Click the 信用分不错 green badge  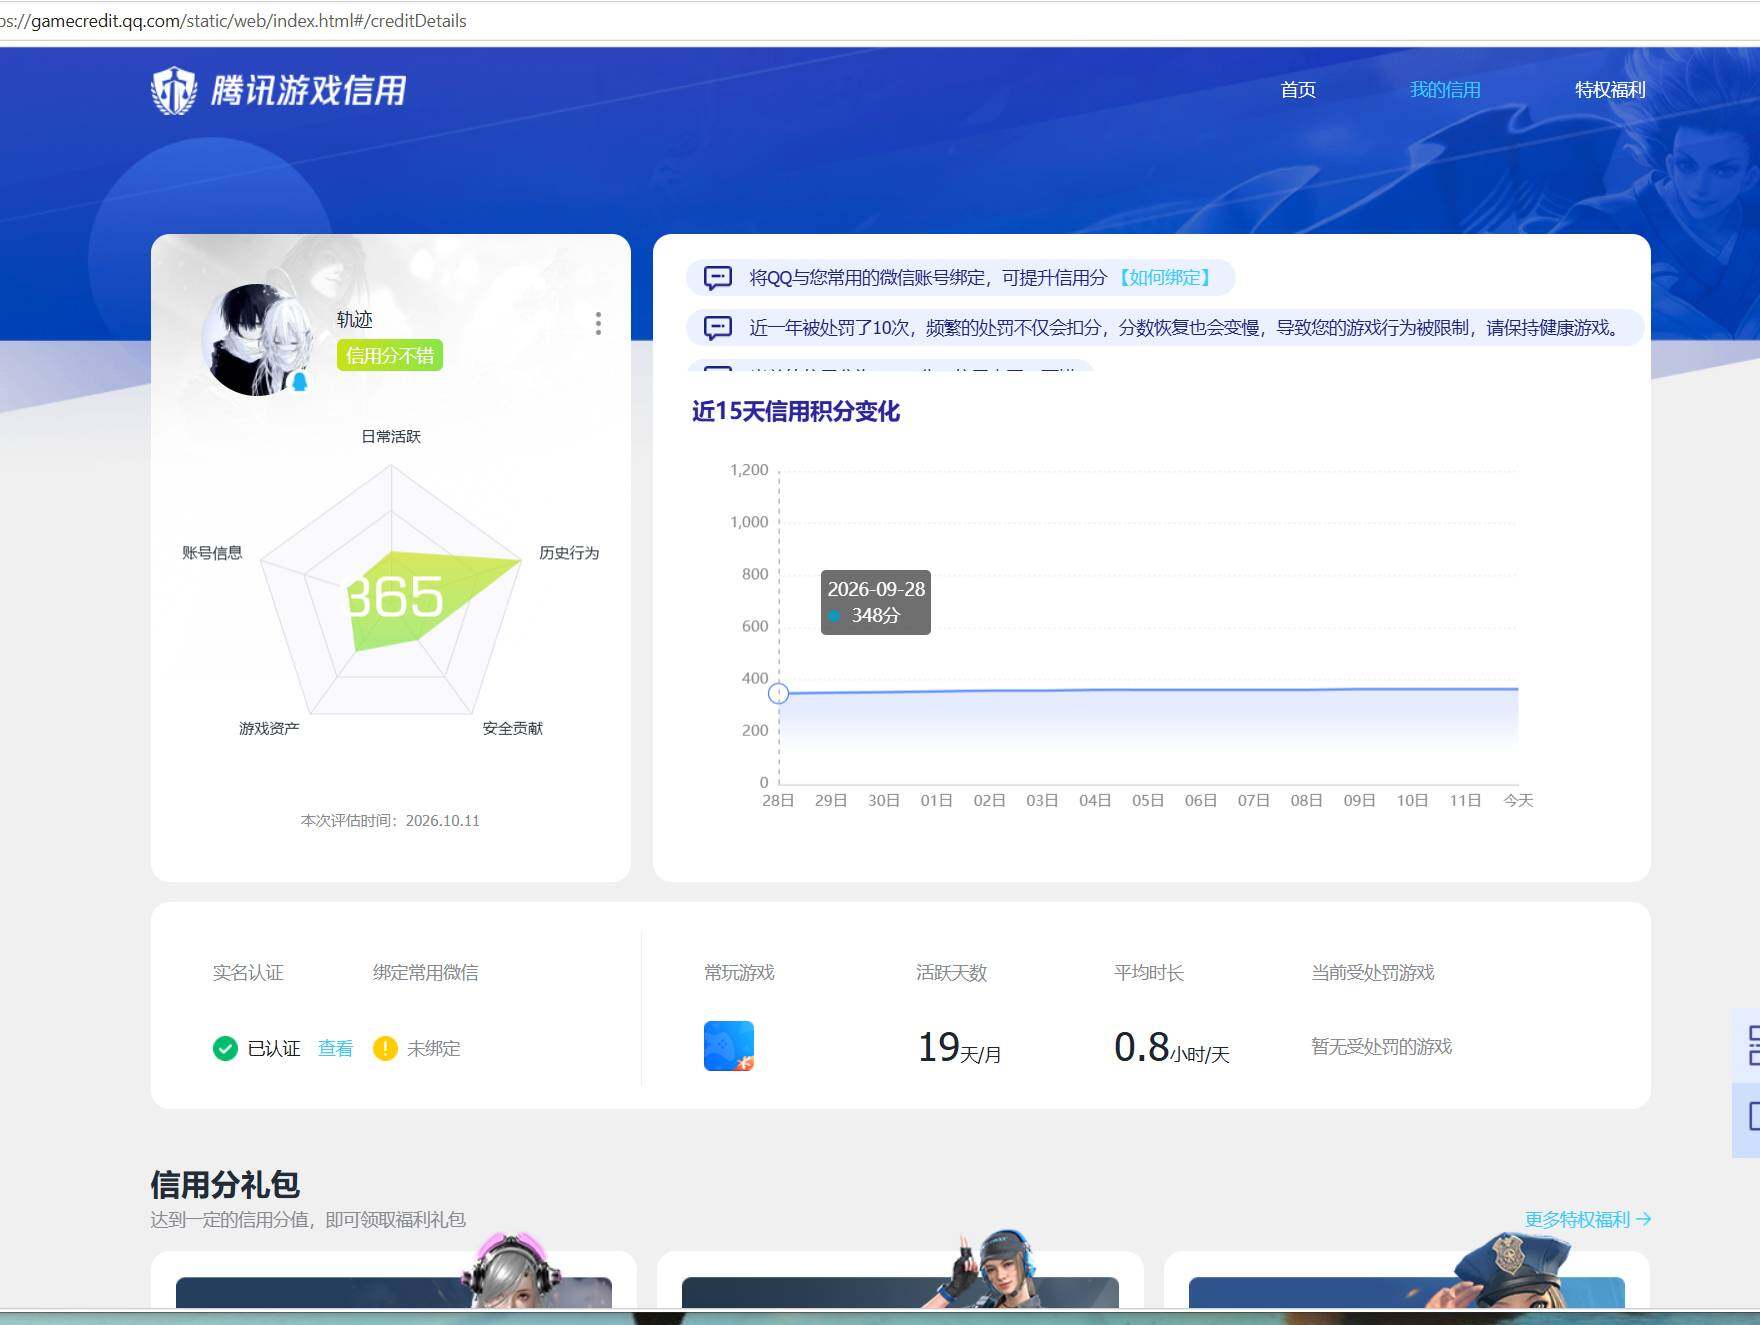pos(390,355)
